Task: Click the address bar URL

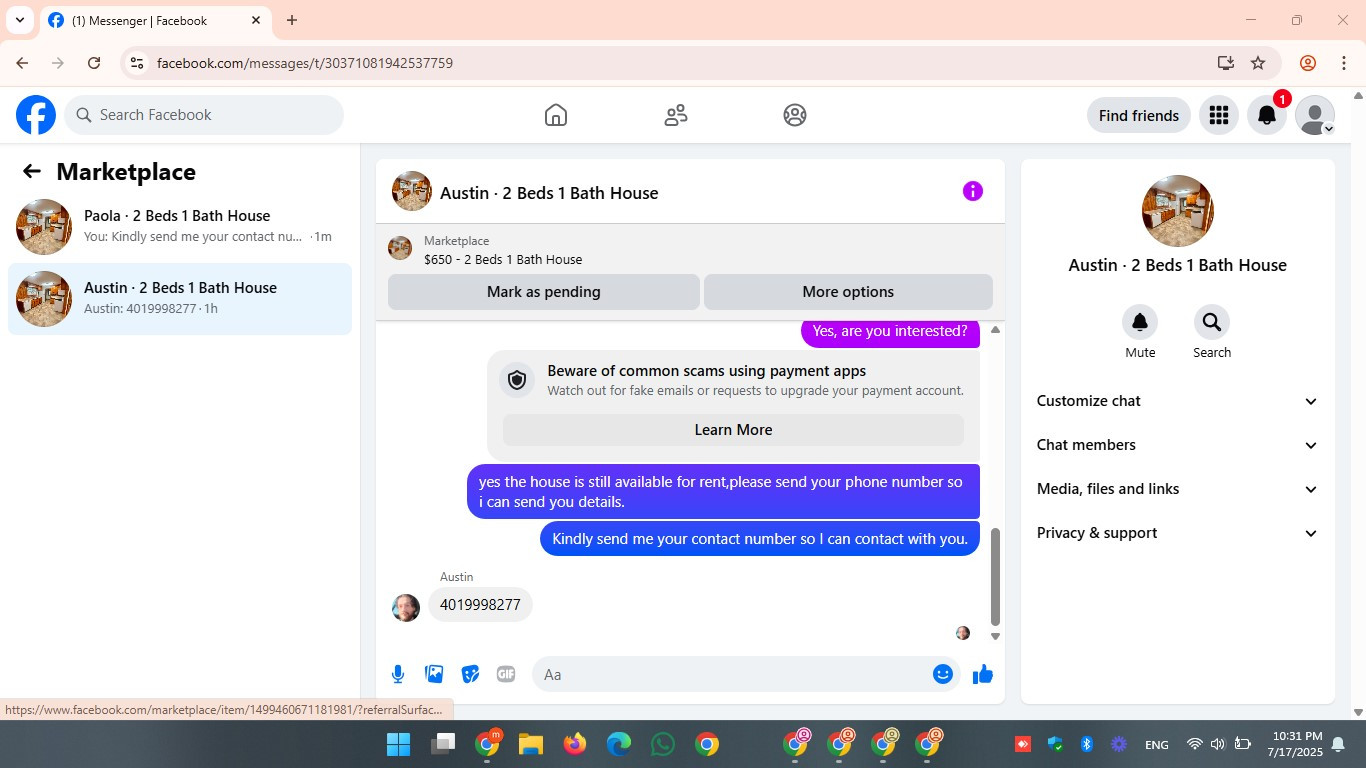Action: (305, 63)
